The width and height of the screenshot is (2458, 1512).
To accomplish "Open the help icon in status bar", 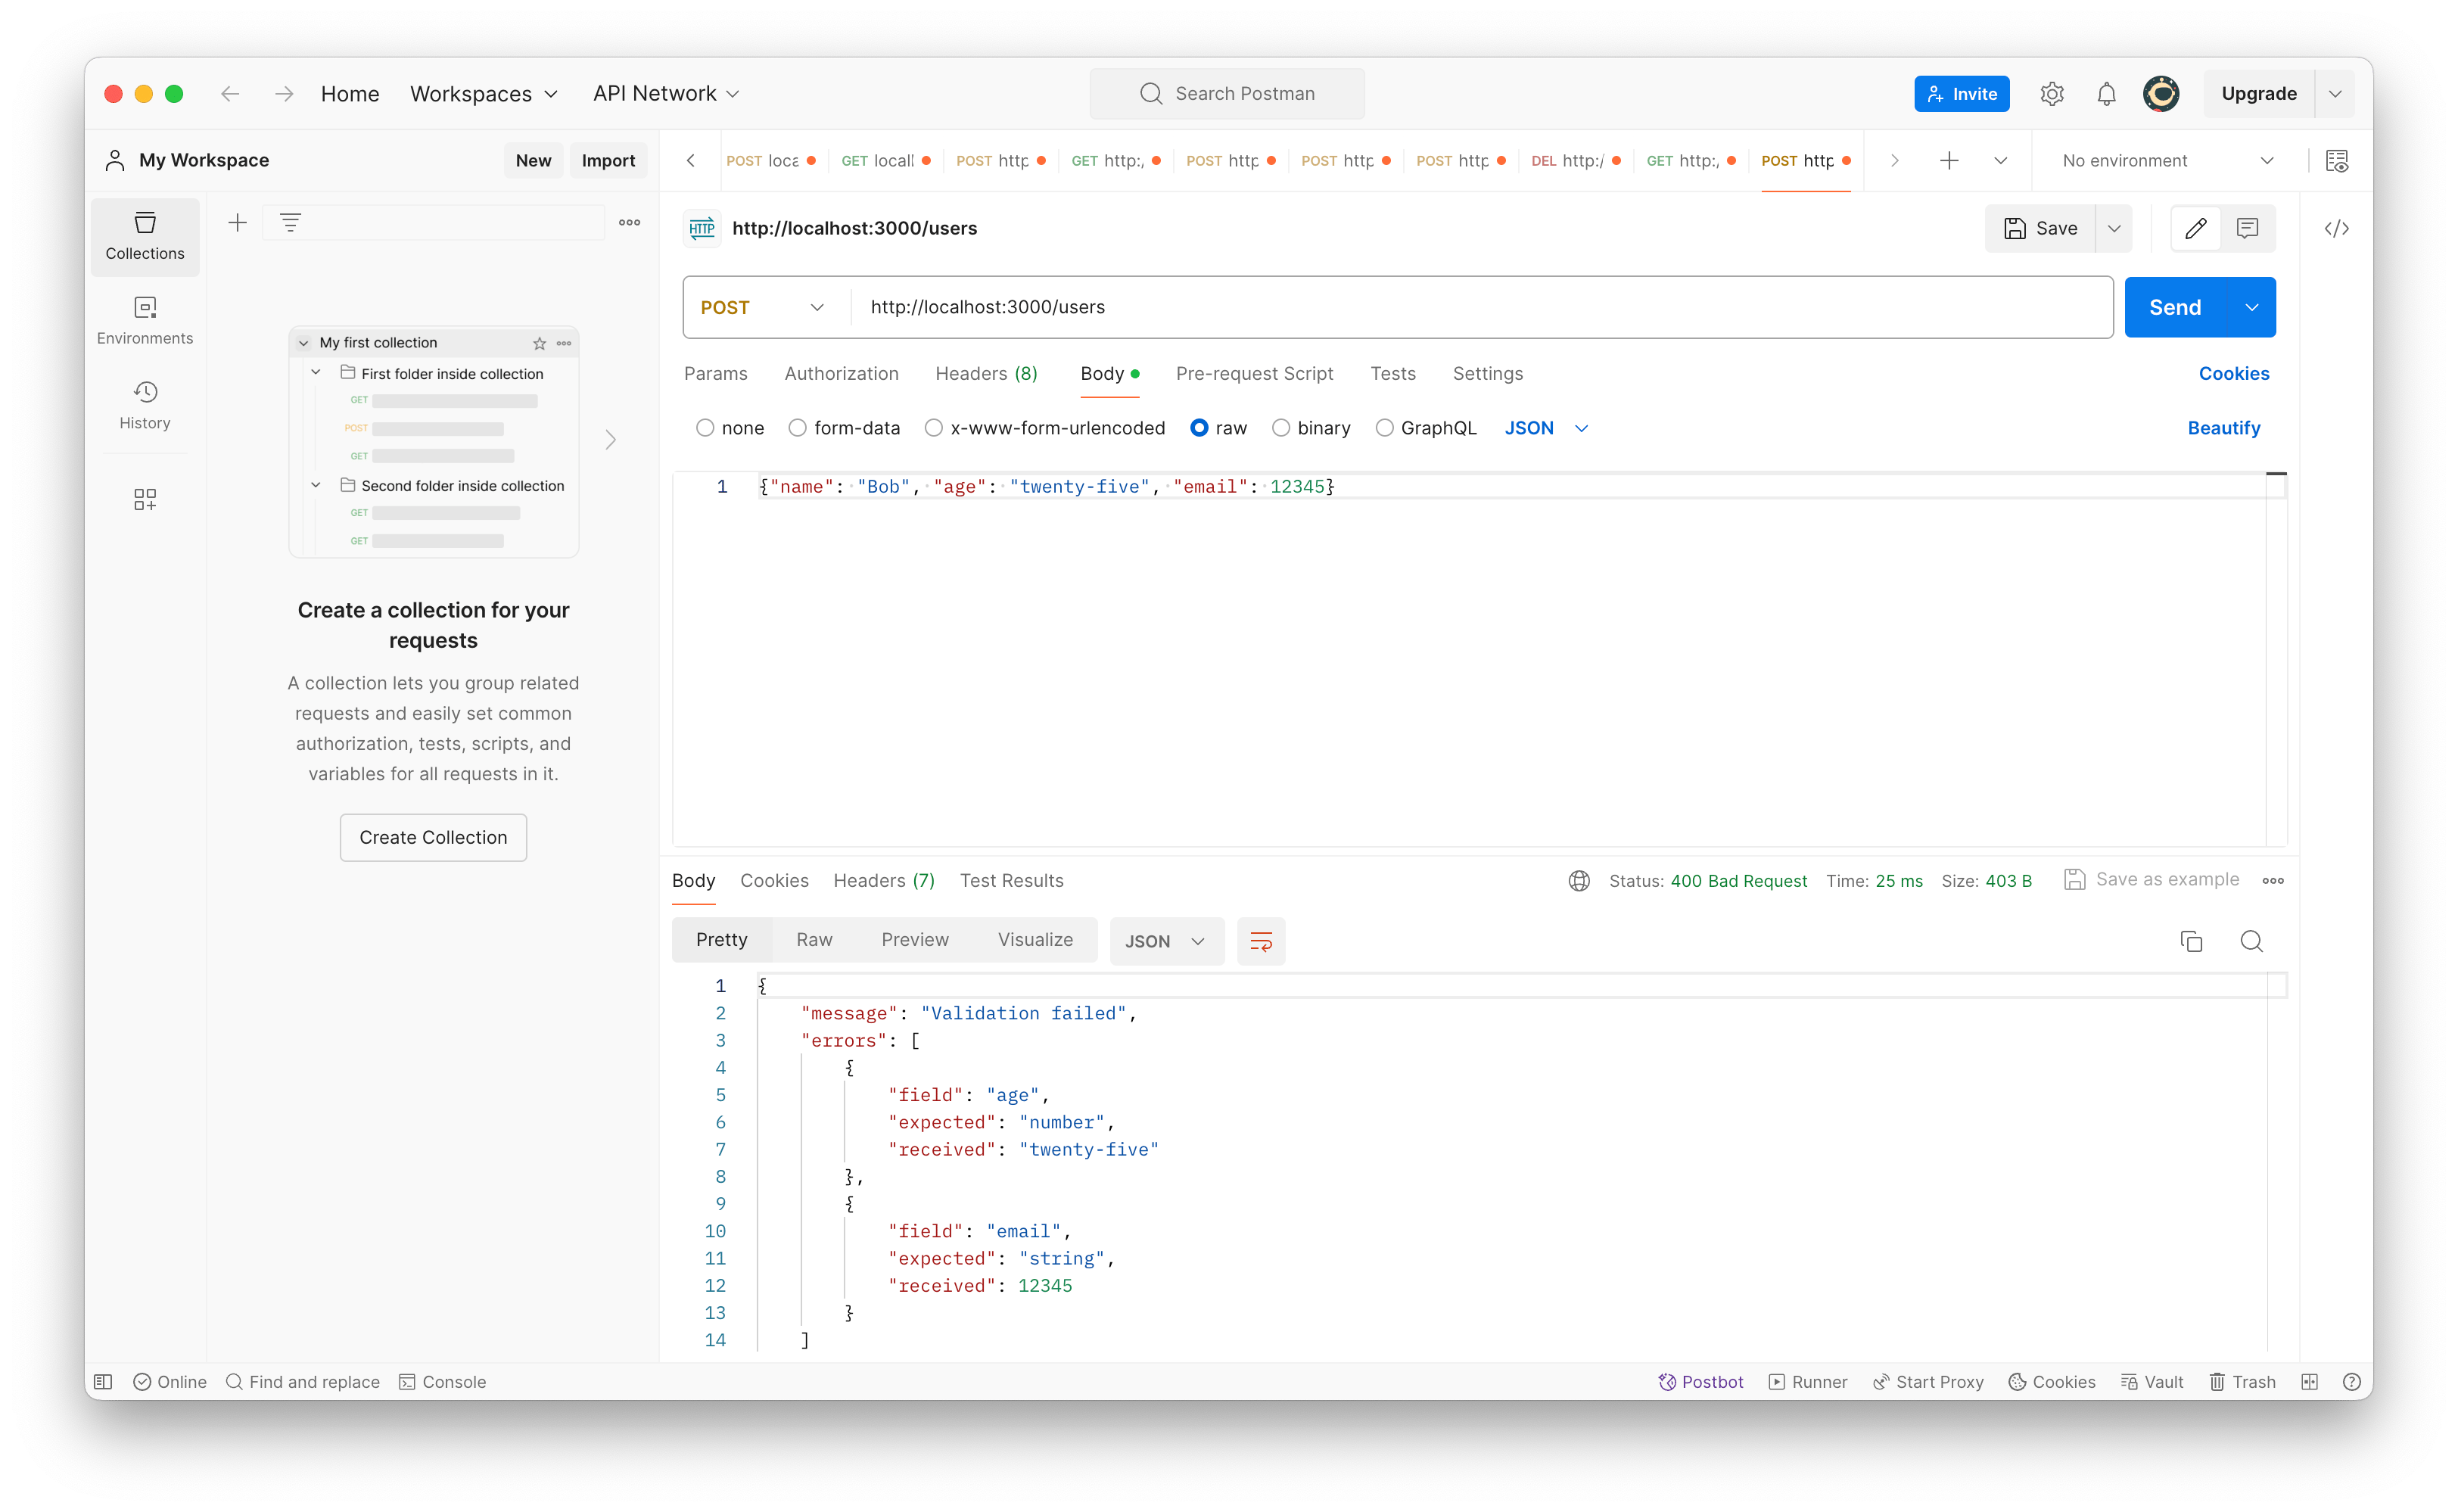I will tap(2351, 1381).
